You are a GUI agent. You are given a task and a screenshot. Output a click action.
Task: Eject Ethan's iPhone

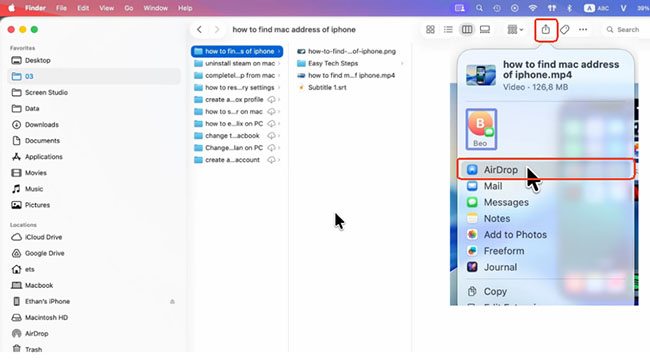172,302
